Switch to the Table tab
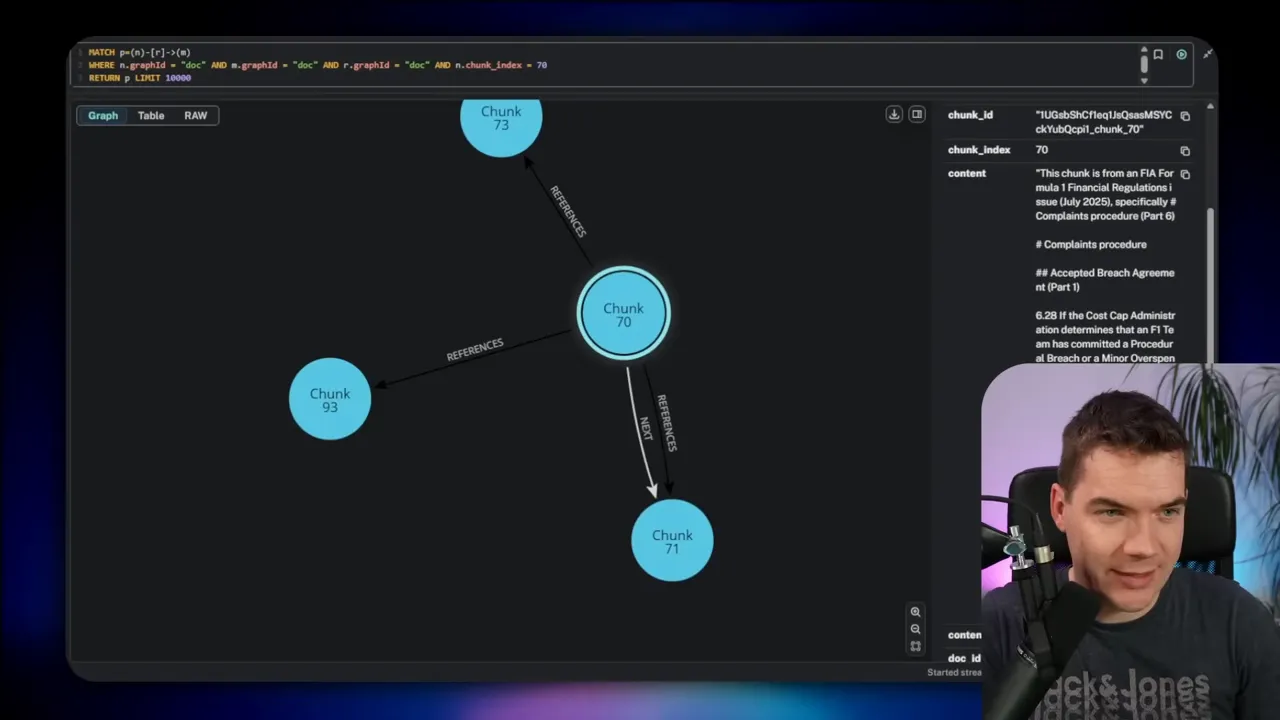 (150, 115)
